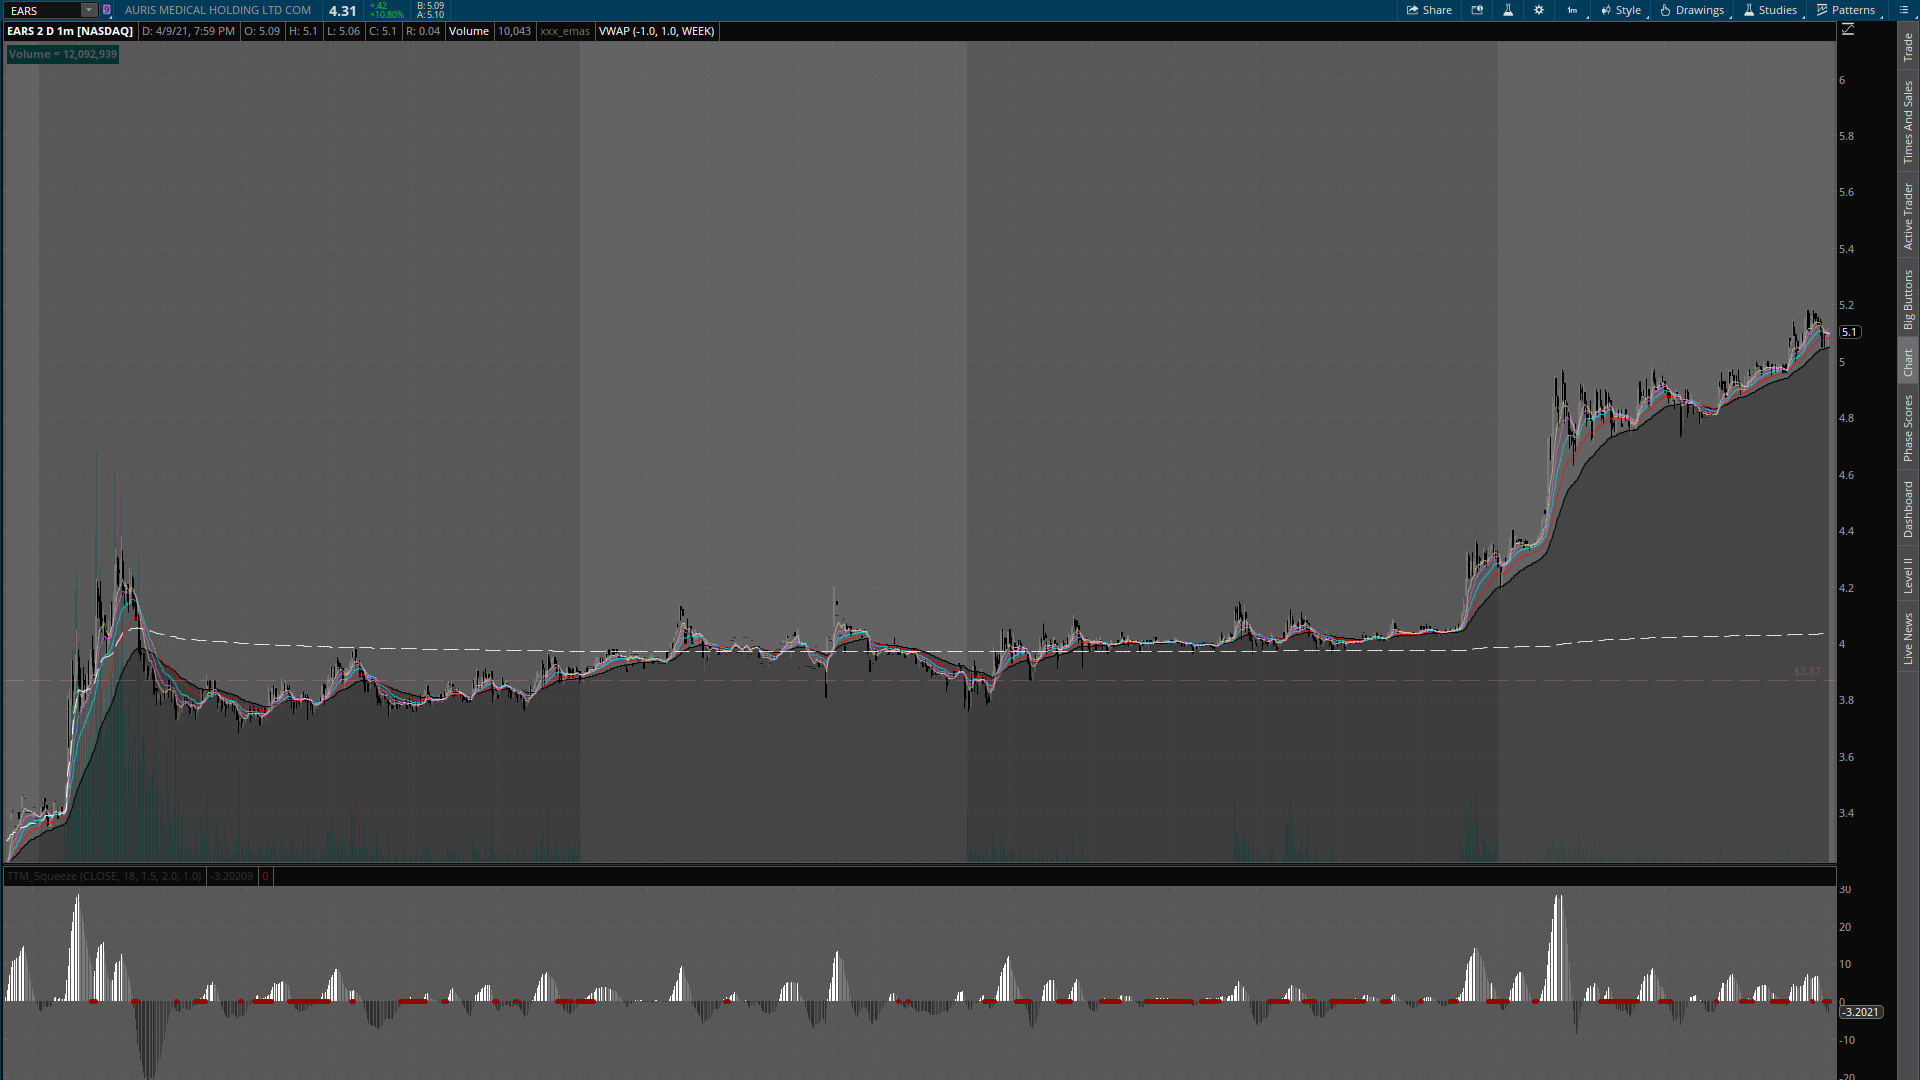Click the VWAP study label
The height and width of the screenshot is (1080, 1920).
656,31
